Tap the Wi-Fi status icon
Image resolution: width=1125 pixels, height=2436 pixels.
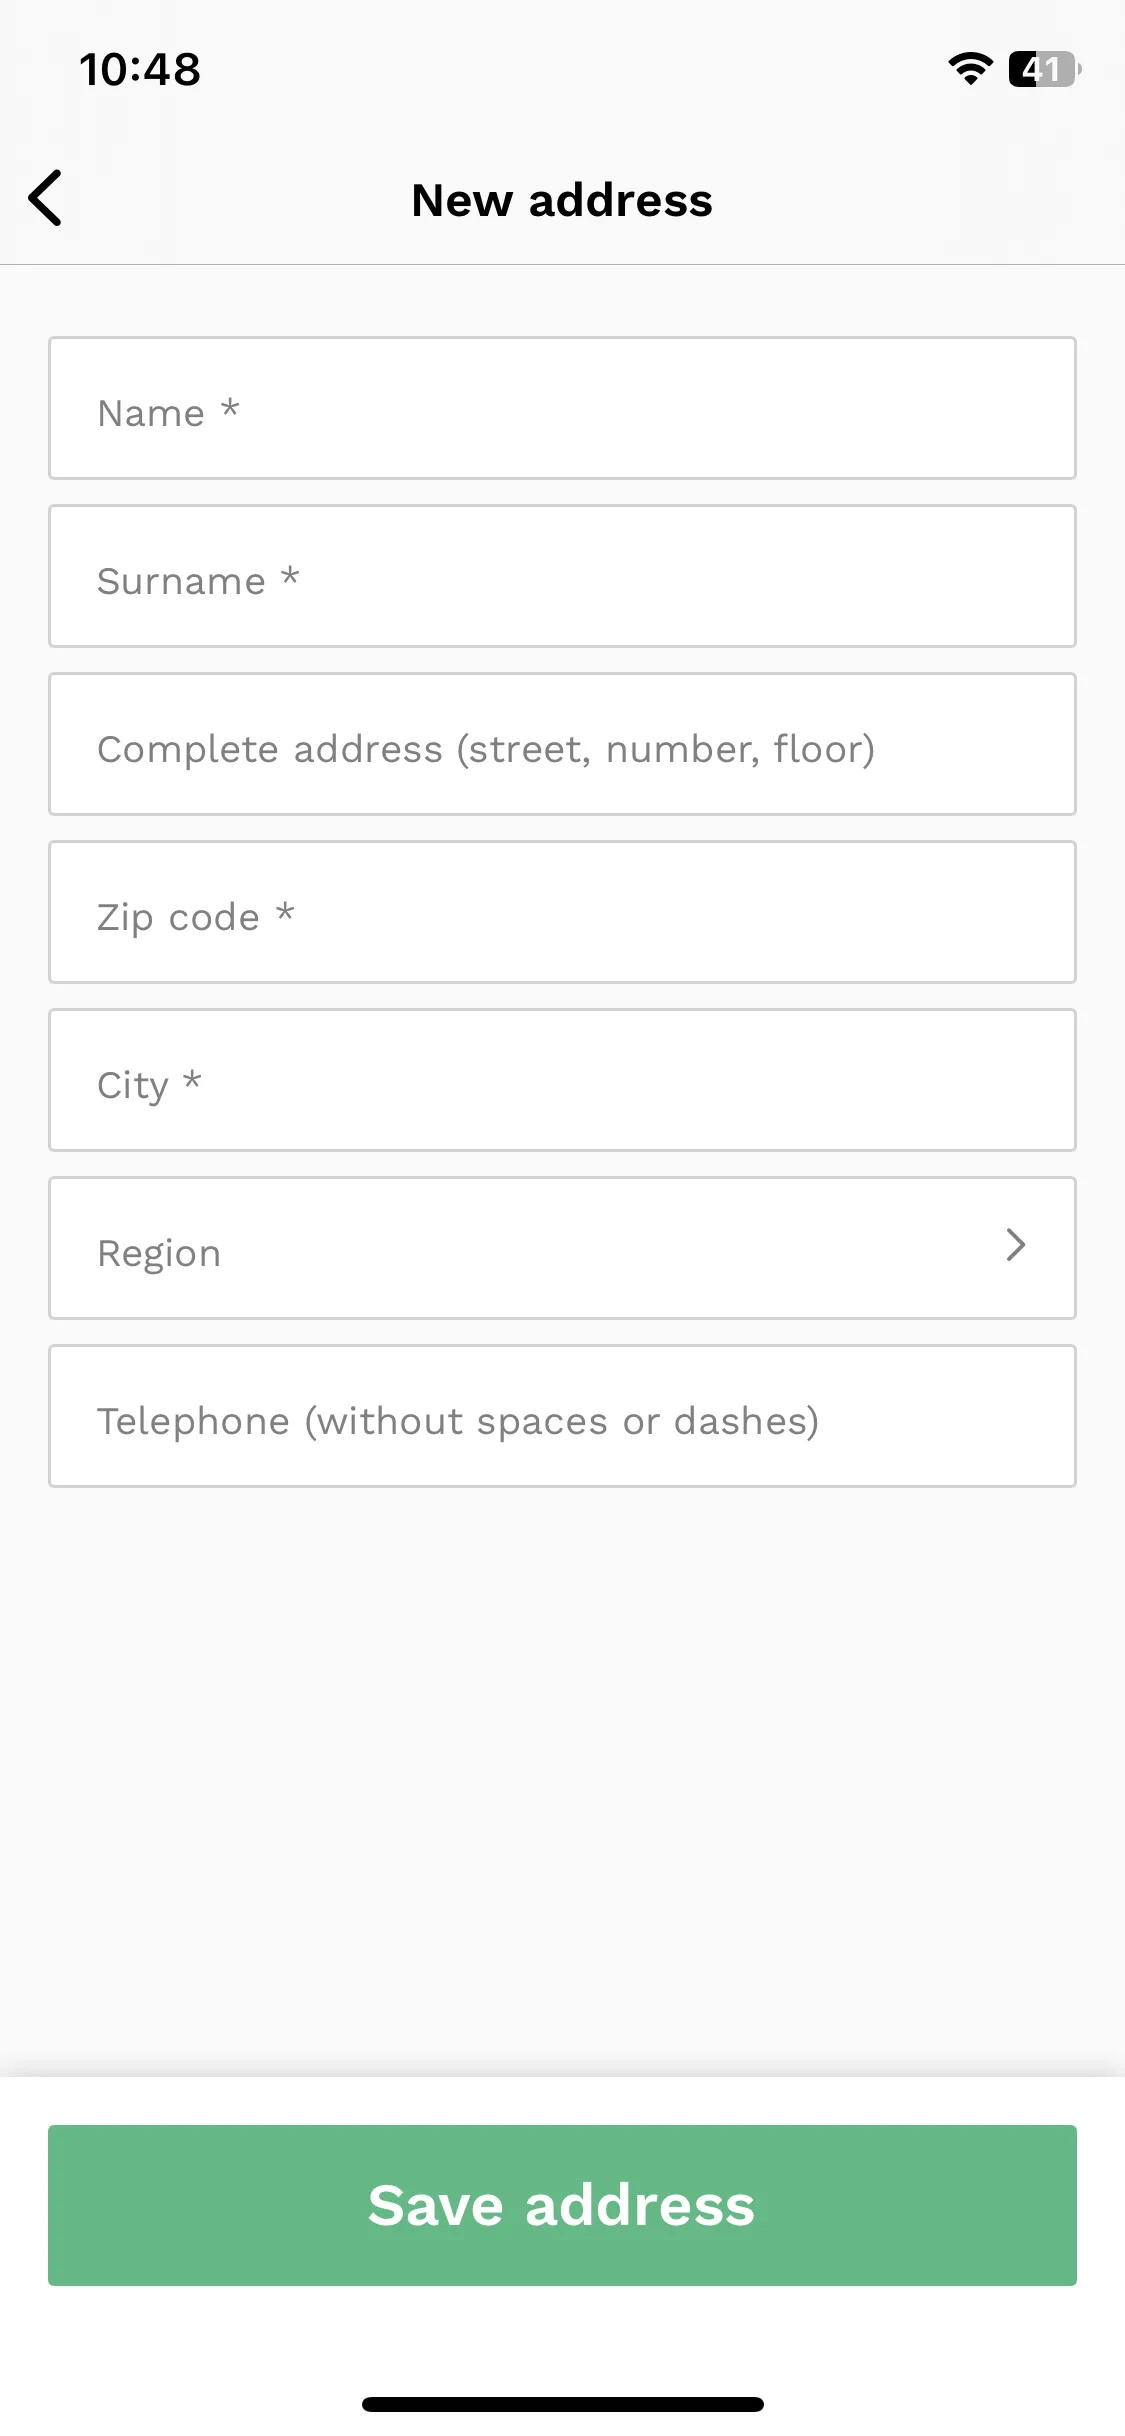(970, 69)
